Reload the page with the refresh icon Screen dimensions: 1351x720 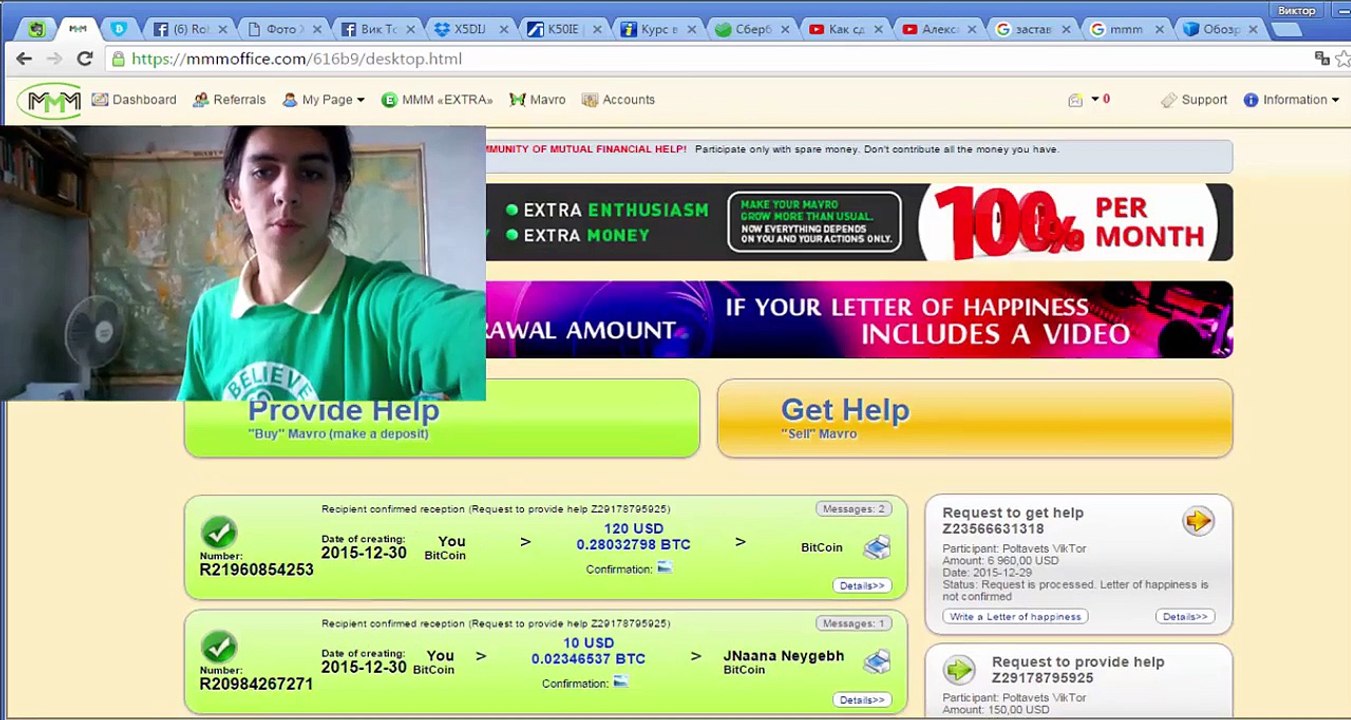[85, 59]
